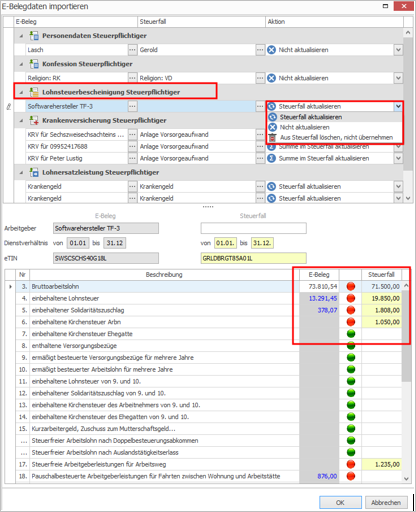Screen dimensions: 416x512
Task: Click the red status dot for Kirchensteuer Arbn
Action: click(351, 322)
